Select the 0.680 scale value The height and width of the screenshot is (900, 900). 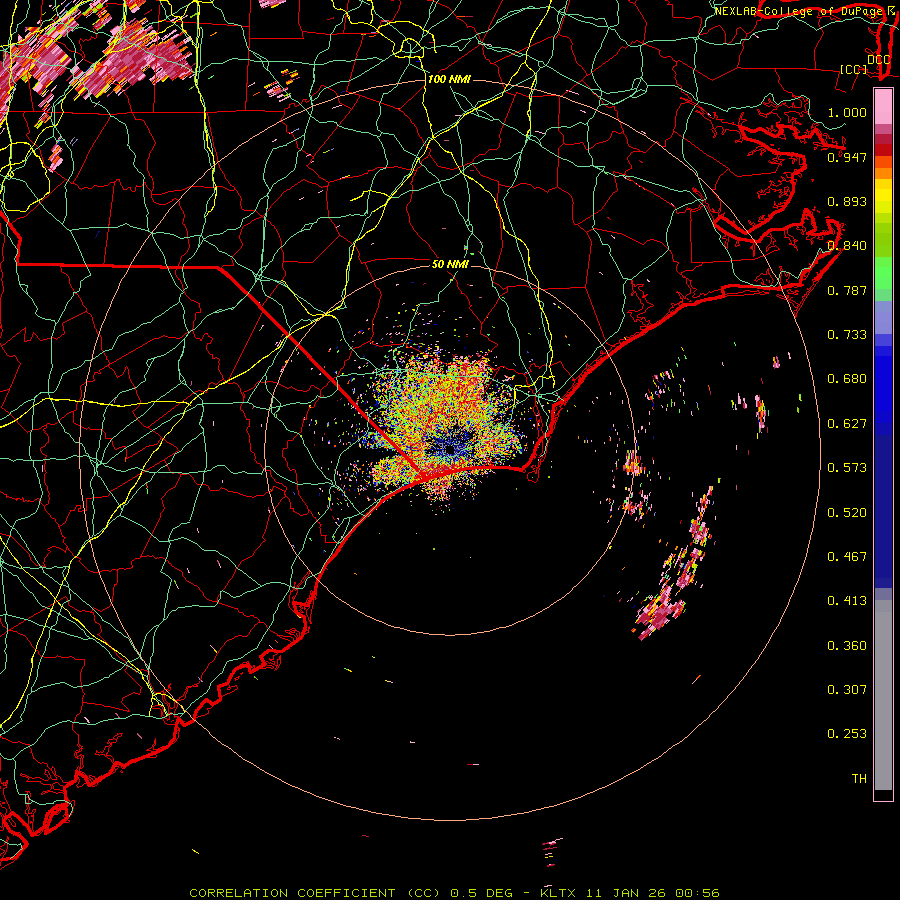click(847, 378)
